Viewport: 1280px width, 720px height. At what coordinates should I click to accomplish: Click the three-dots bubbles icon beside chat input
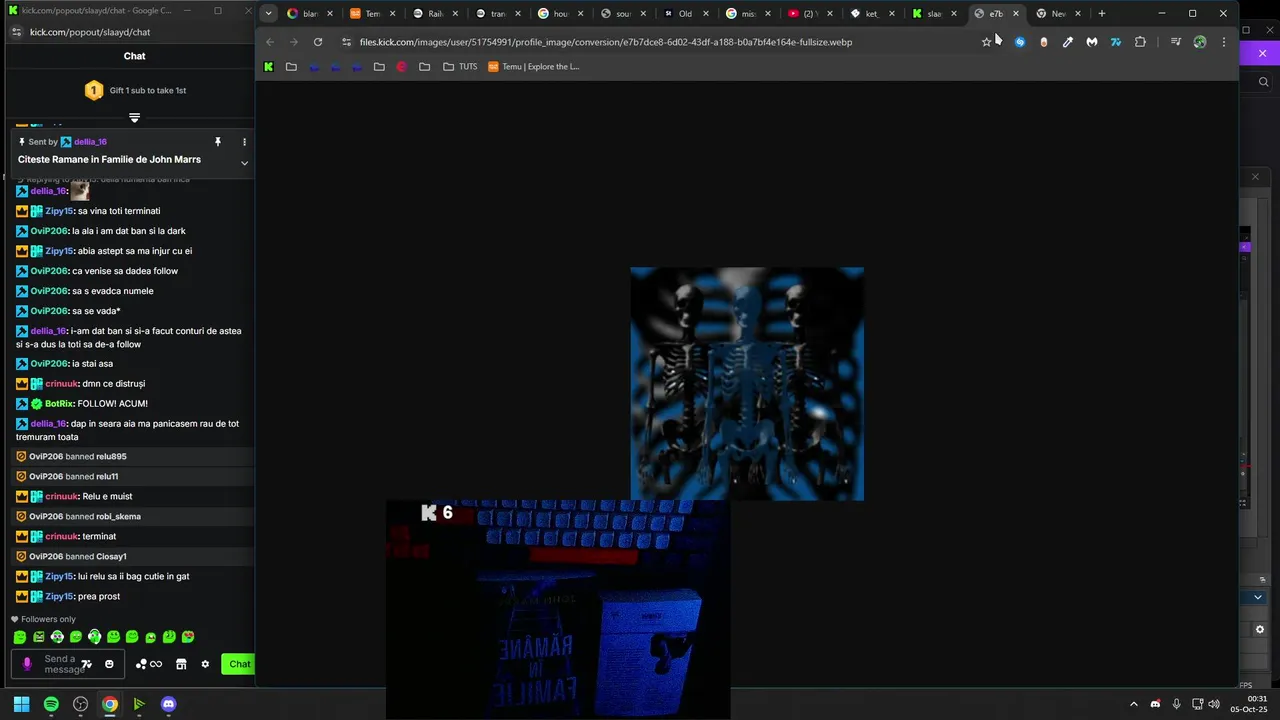(141, 664)
